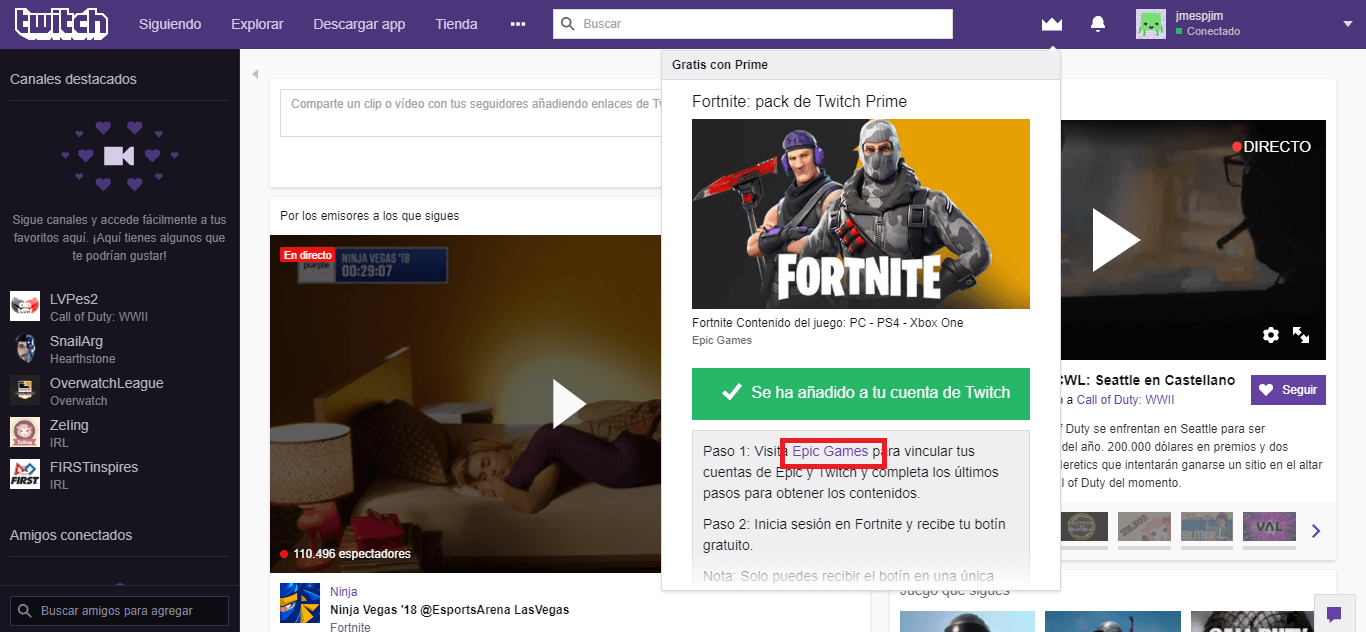Click the Zeling channel avatar
Screen dimensions: 1366x632
coord(25,432)
